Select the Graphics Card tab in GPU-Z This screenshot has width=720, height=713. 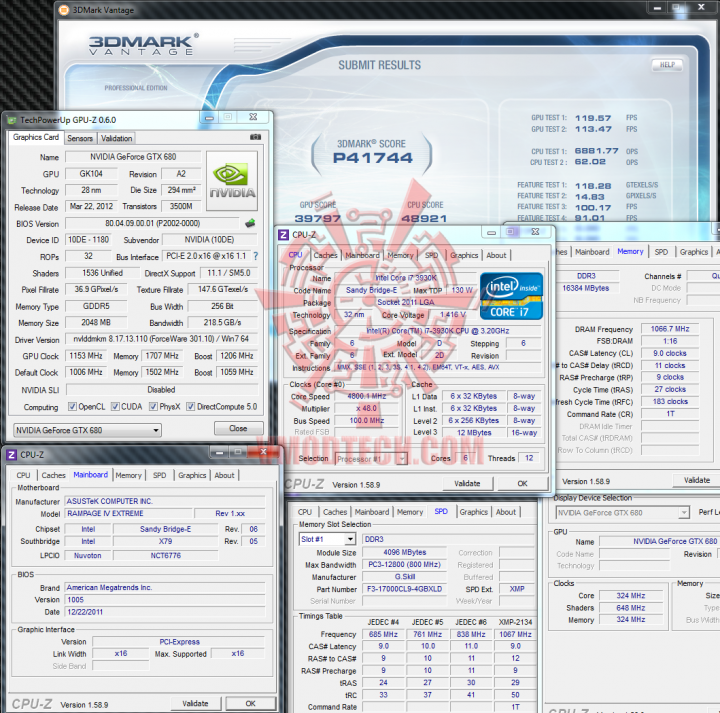(x=36, y=137)
